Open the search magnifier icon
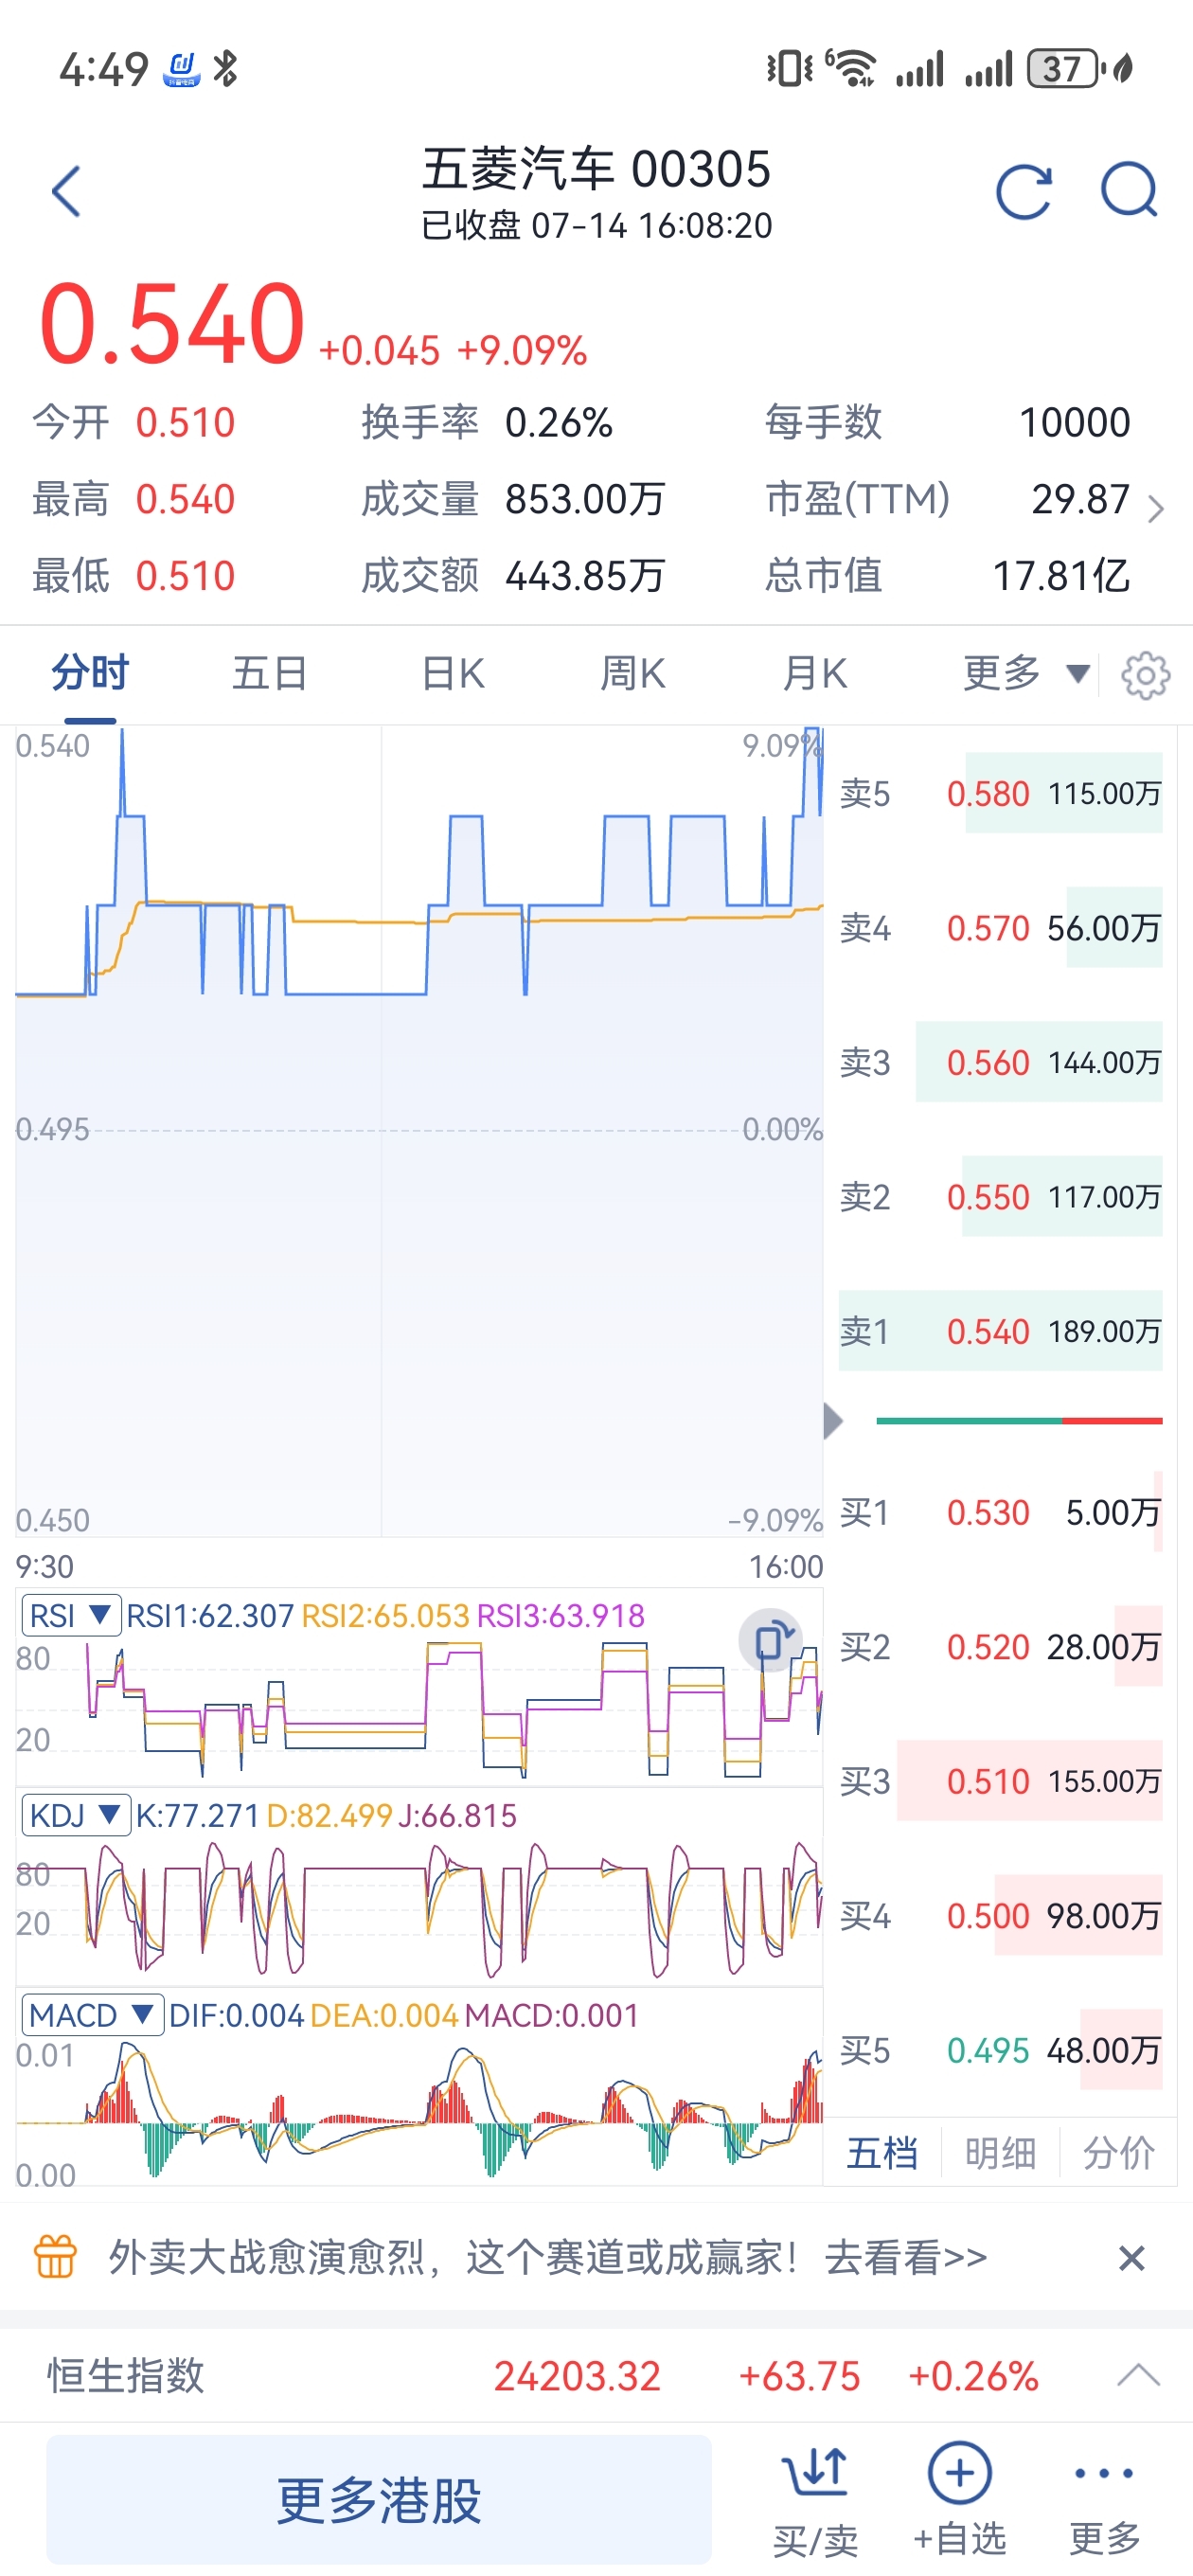 (x=1129, y=190)
